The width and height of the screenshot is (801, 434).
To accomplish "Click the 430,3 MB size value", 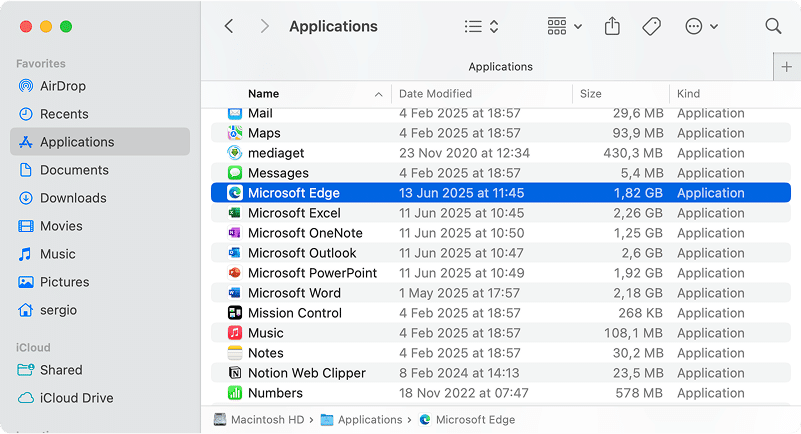I will [632, 153].
